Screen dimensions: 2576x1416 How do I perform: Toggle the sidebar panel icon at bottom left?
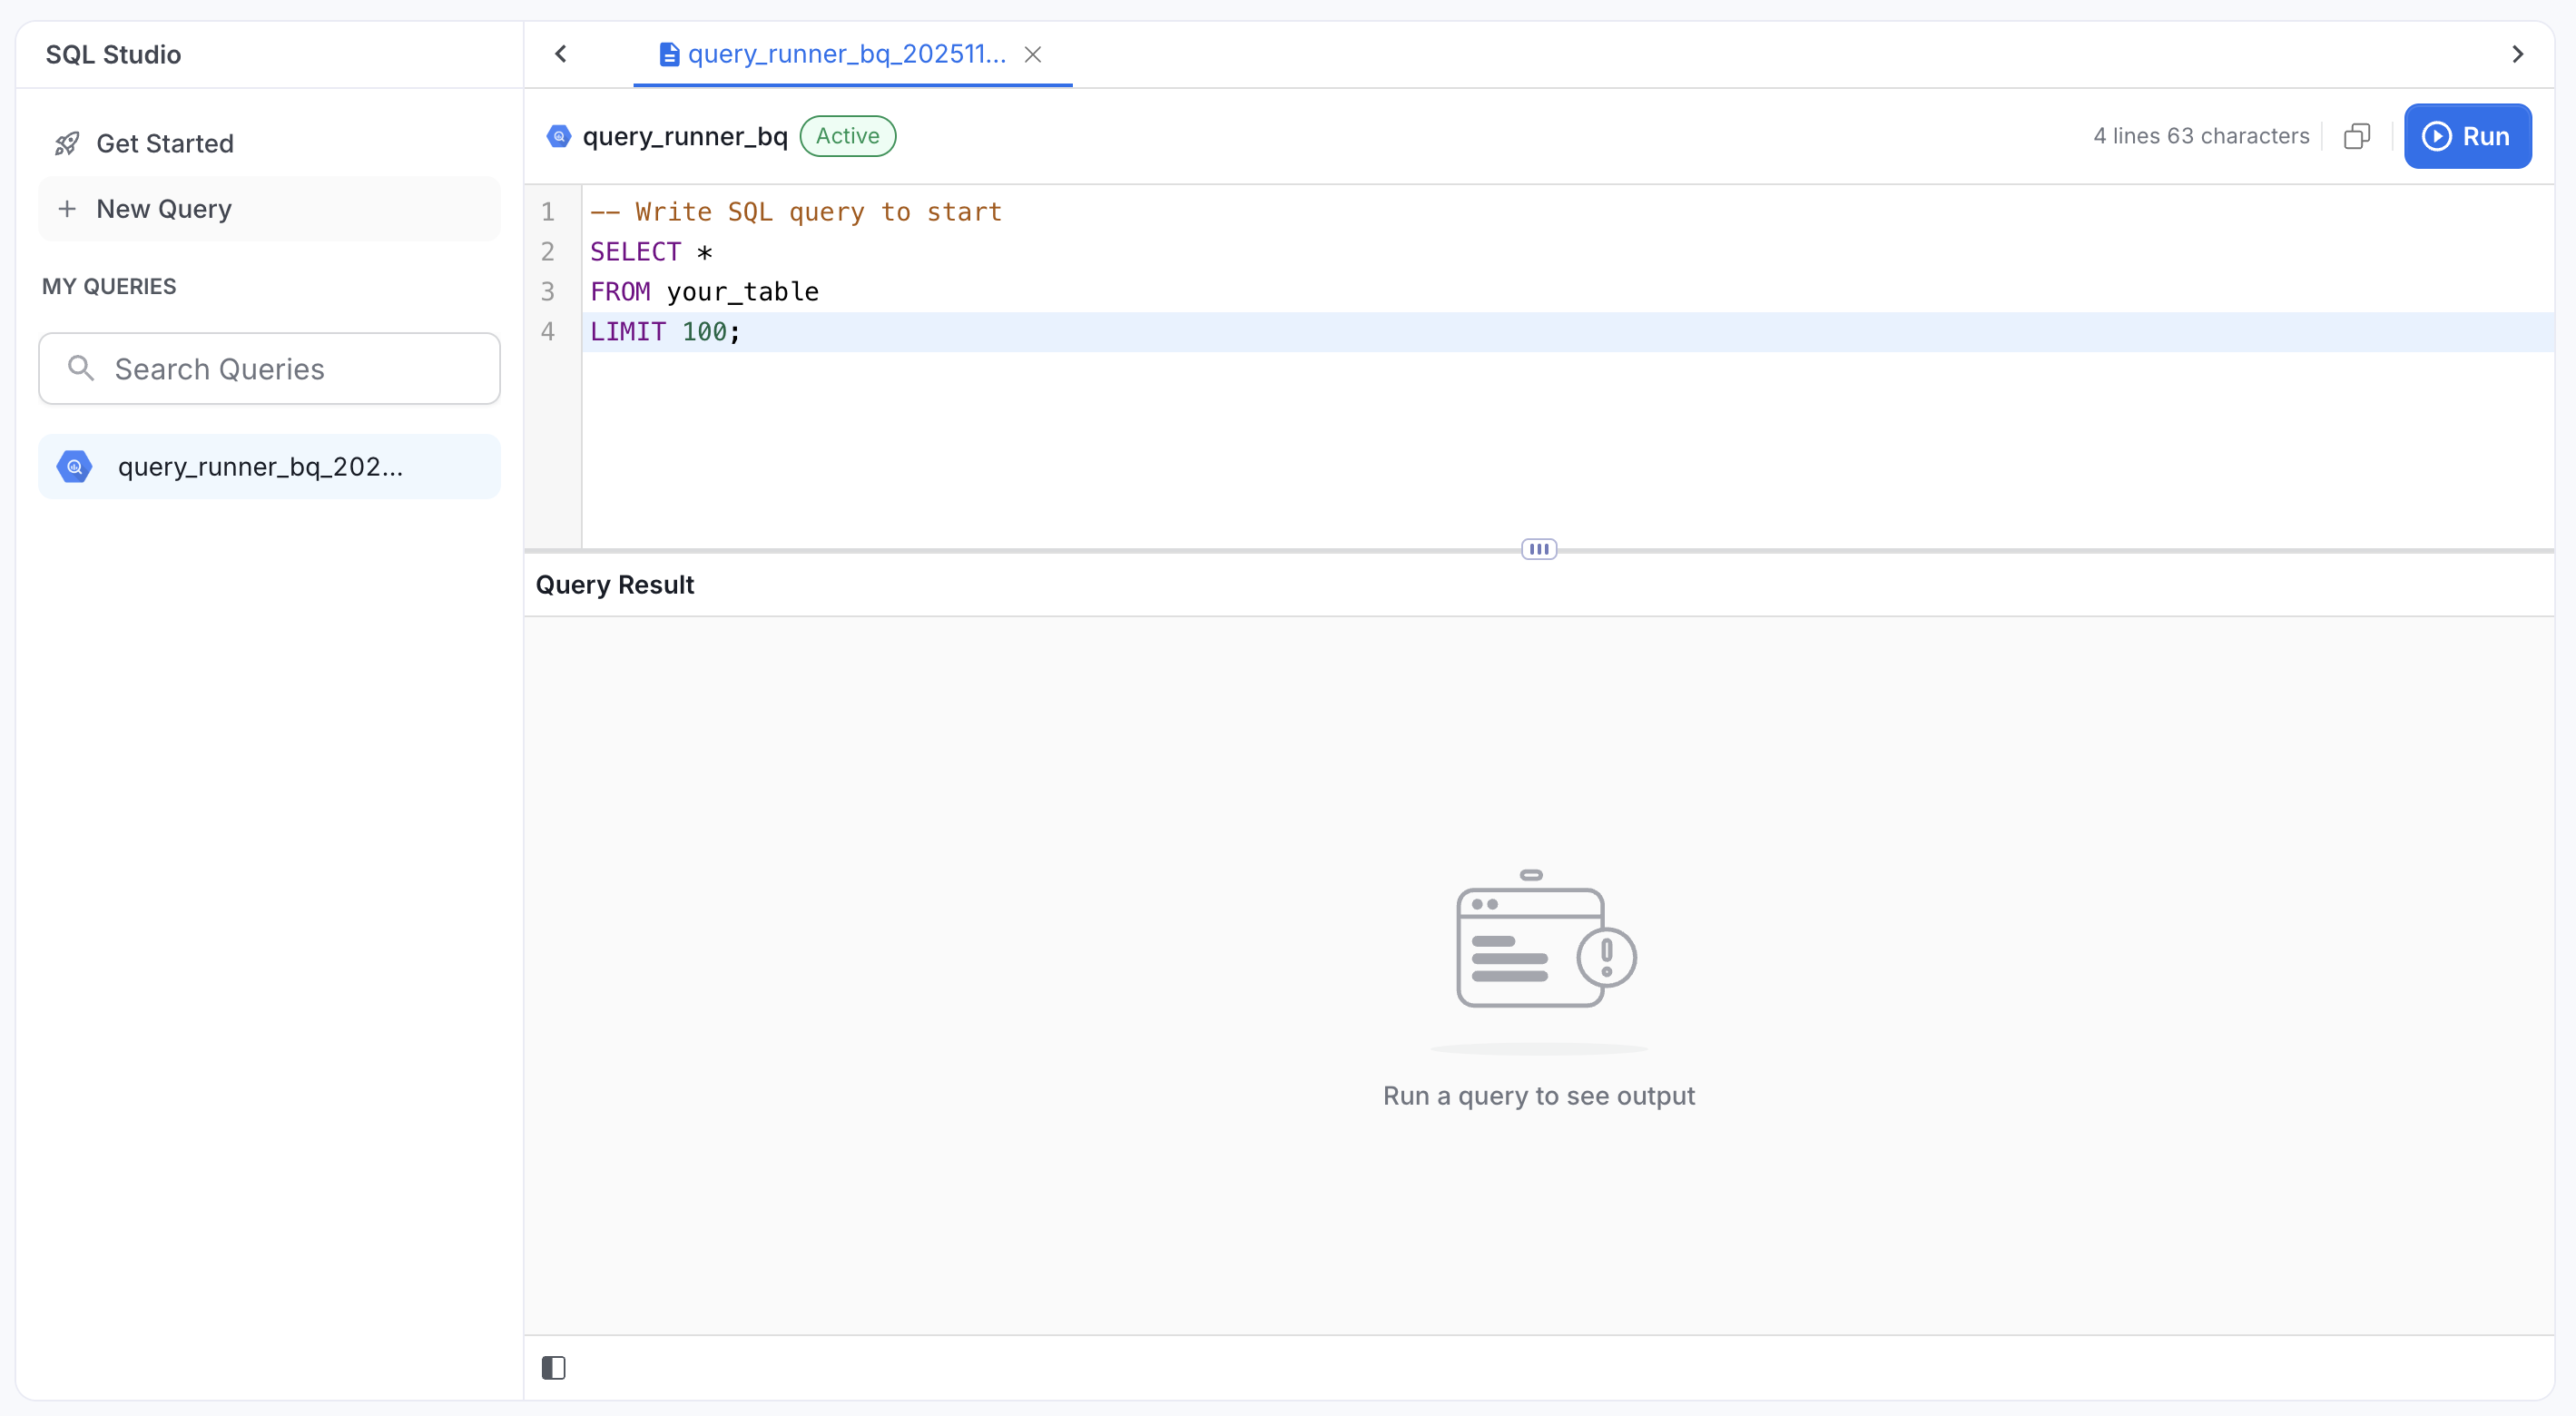[554, 1367]
